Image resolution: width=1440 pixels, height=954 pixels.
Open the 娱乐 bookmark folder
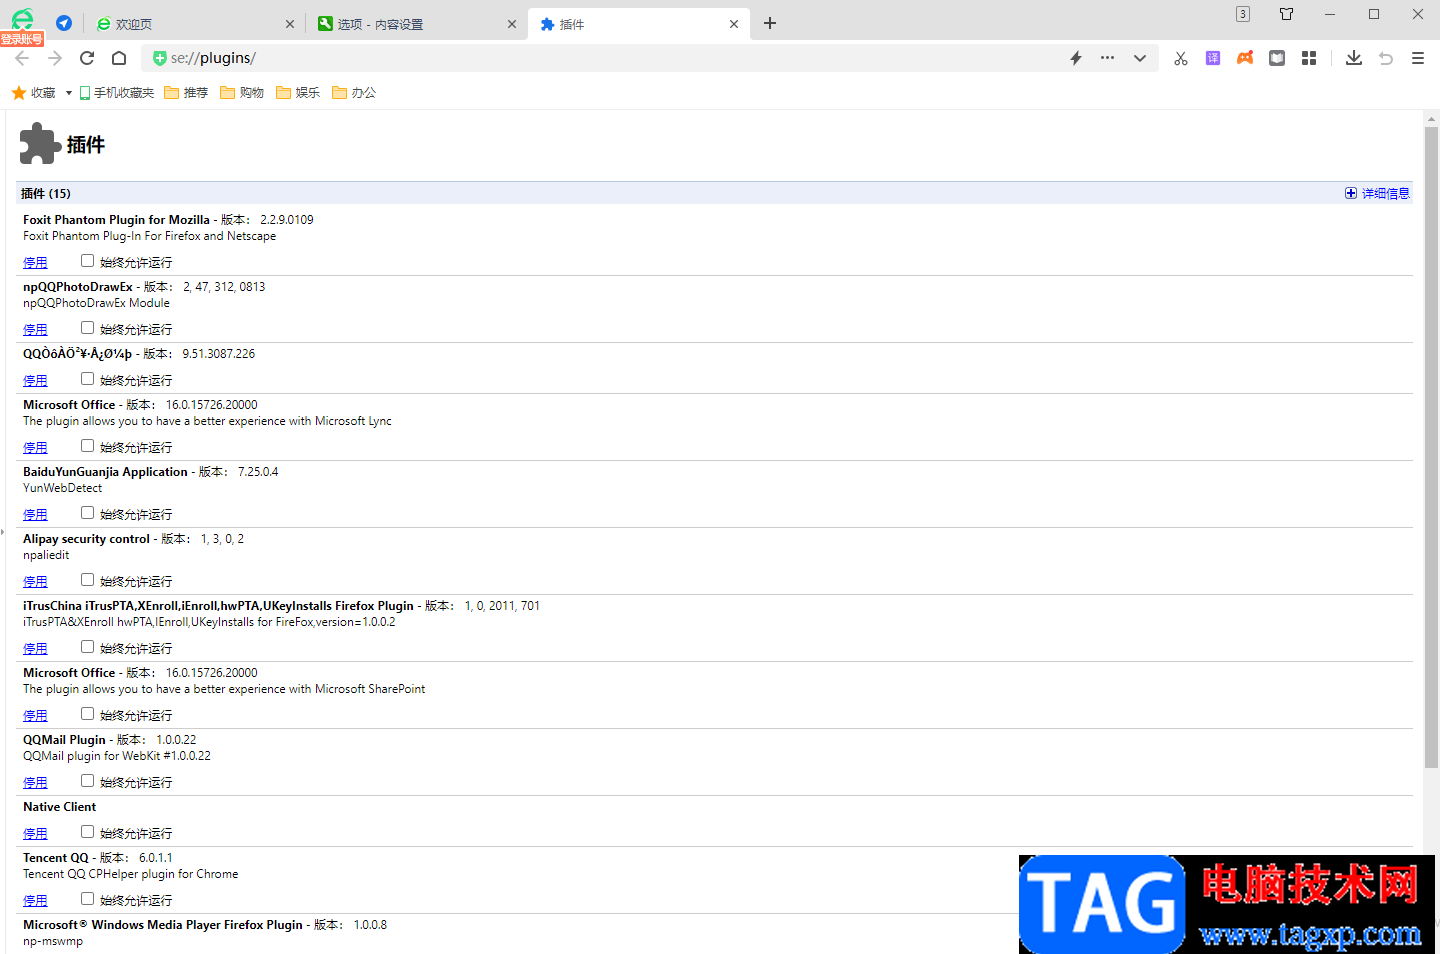click(298, 93)
